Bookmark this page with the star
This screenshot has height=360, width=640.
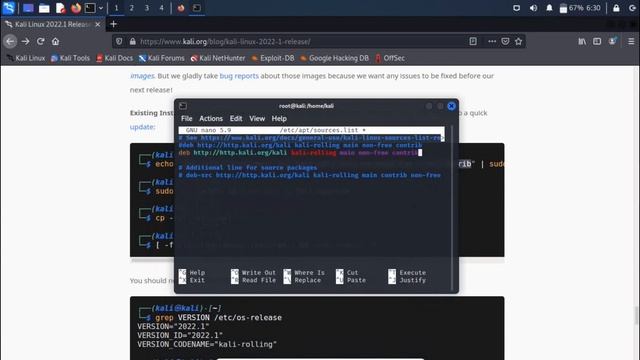(518, 41)
